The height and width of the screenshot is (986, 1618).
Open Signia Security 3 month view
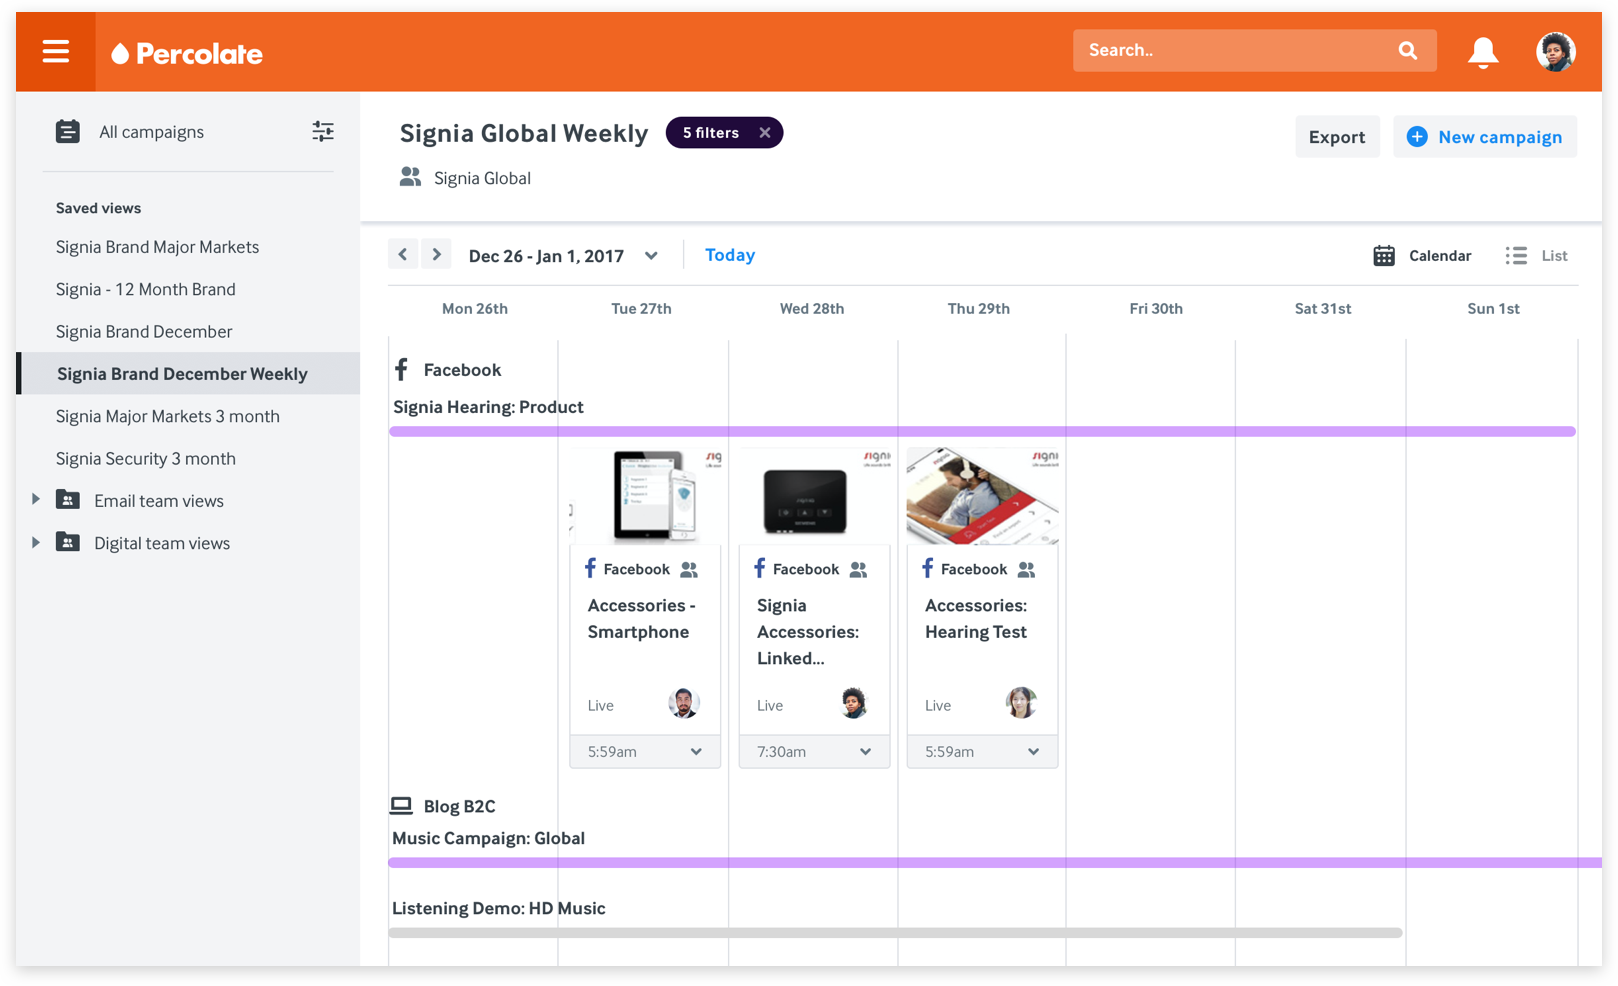(146, 458)
